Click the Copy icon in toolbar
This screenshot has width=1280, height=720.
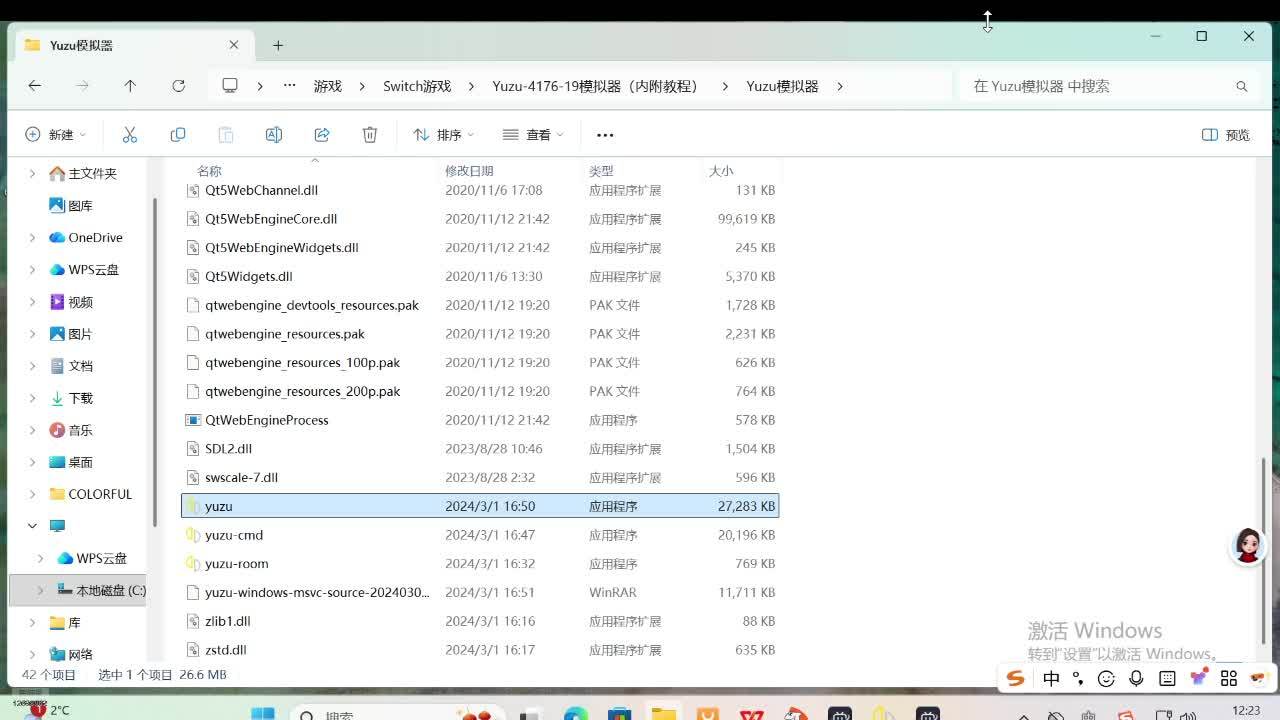coord(178,135)
